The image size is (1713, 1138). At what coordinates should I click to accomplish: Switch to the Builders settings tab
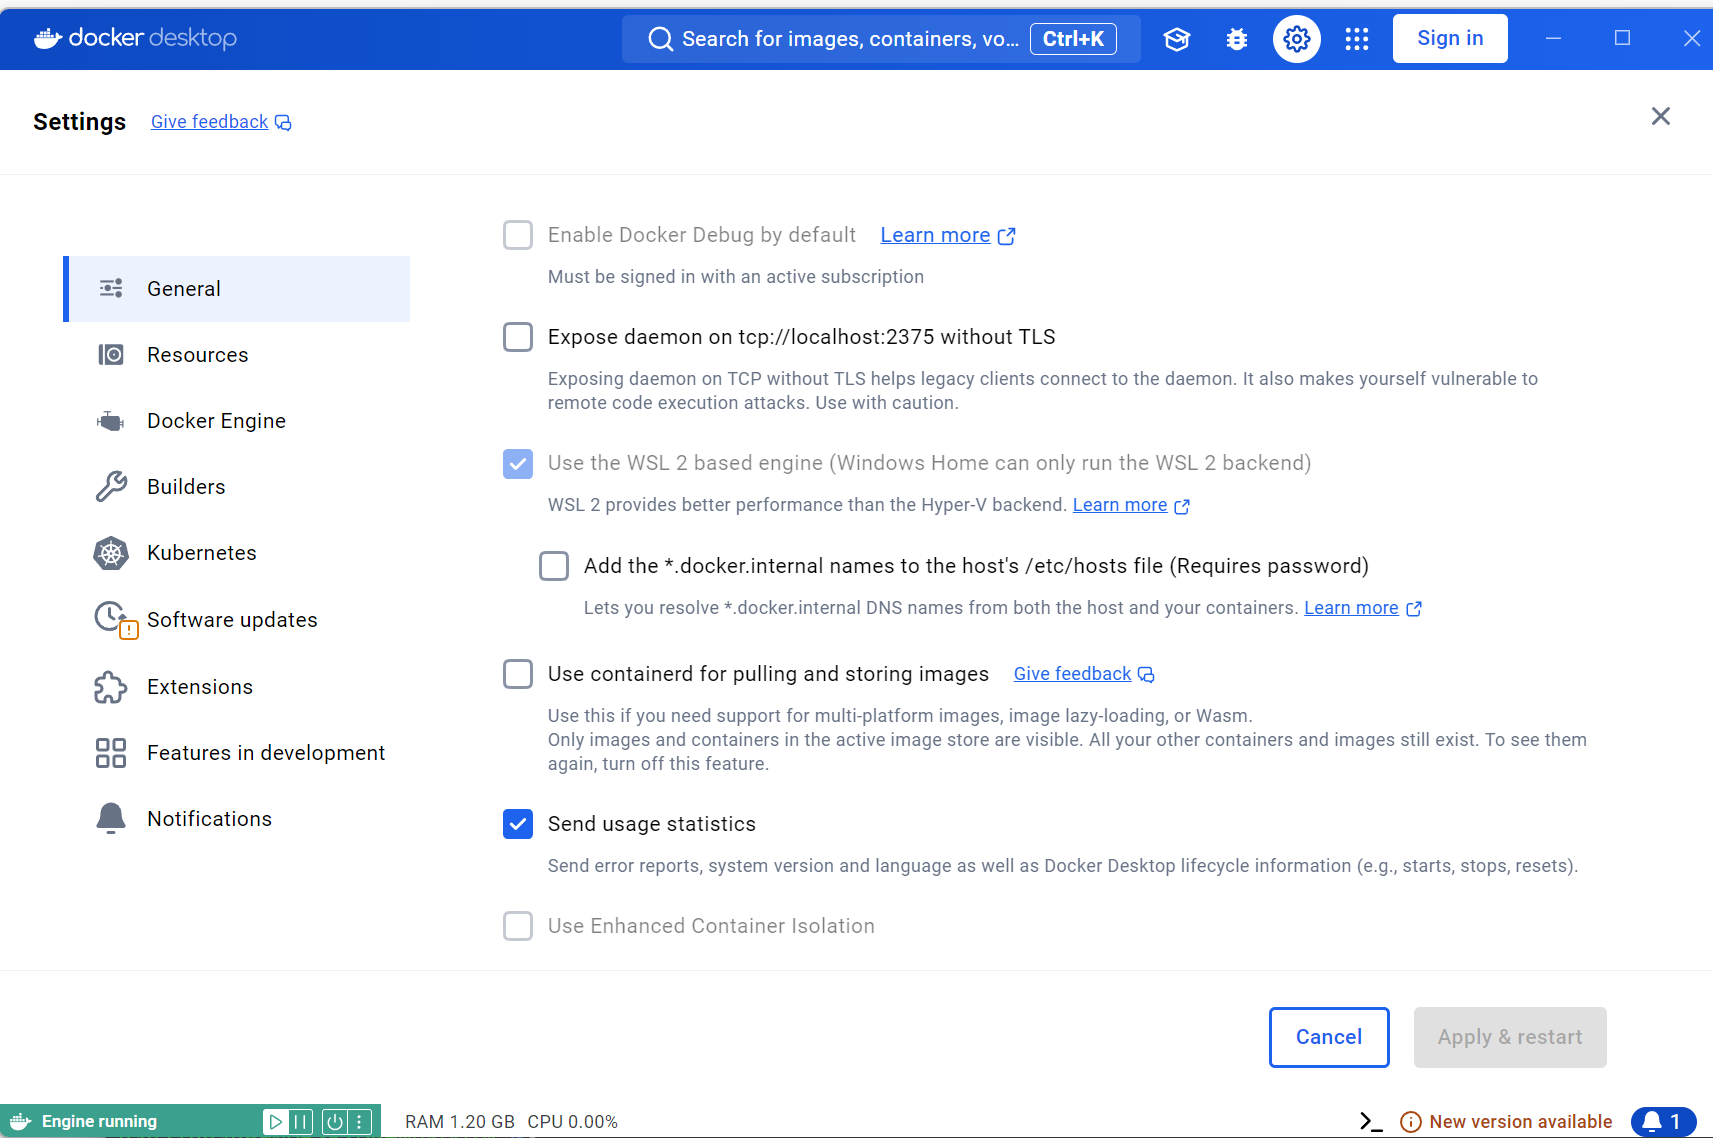pyautogui.click(x=237, y=487)
